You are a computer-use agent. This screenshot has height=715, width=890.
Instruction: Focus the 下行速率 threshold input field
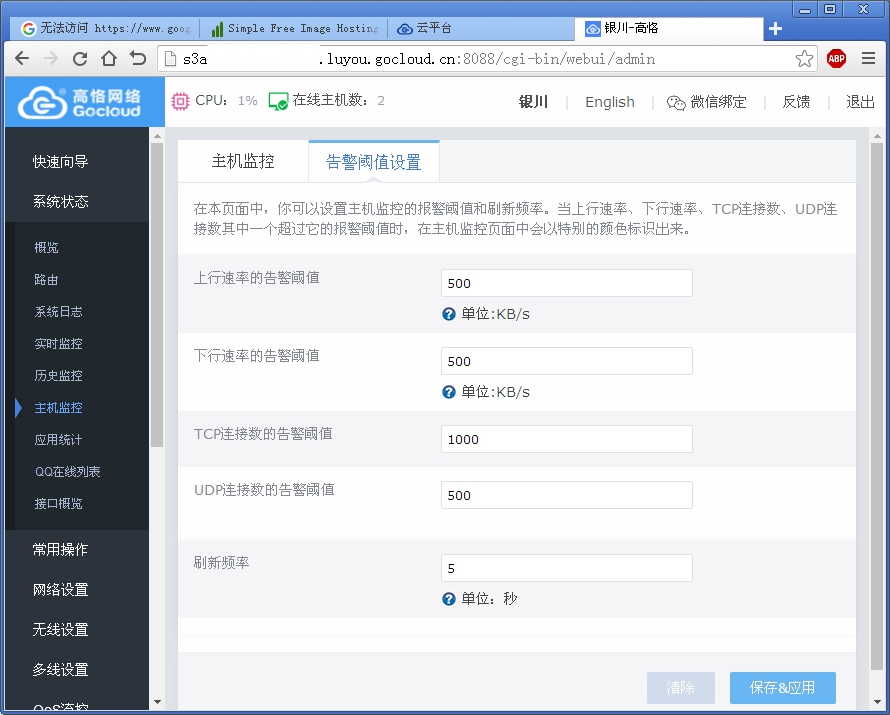pos(566,361)
